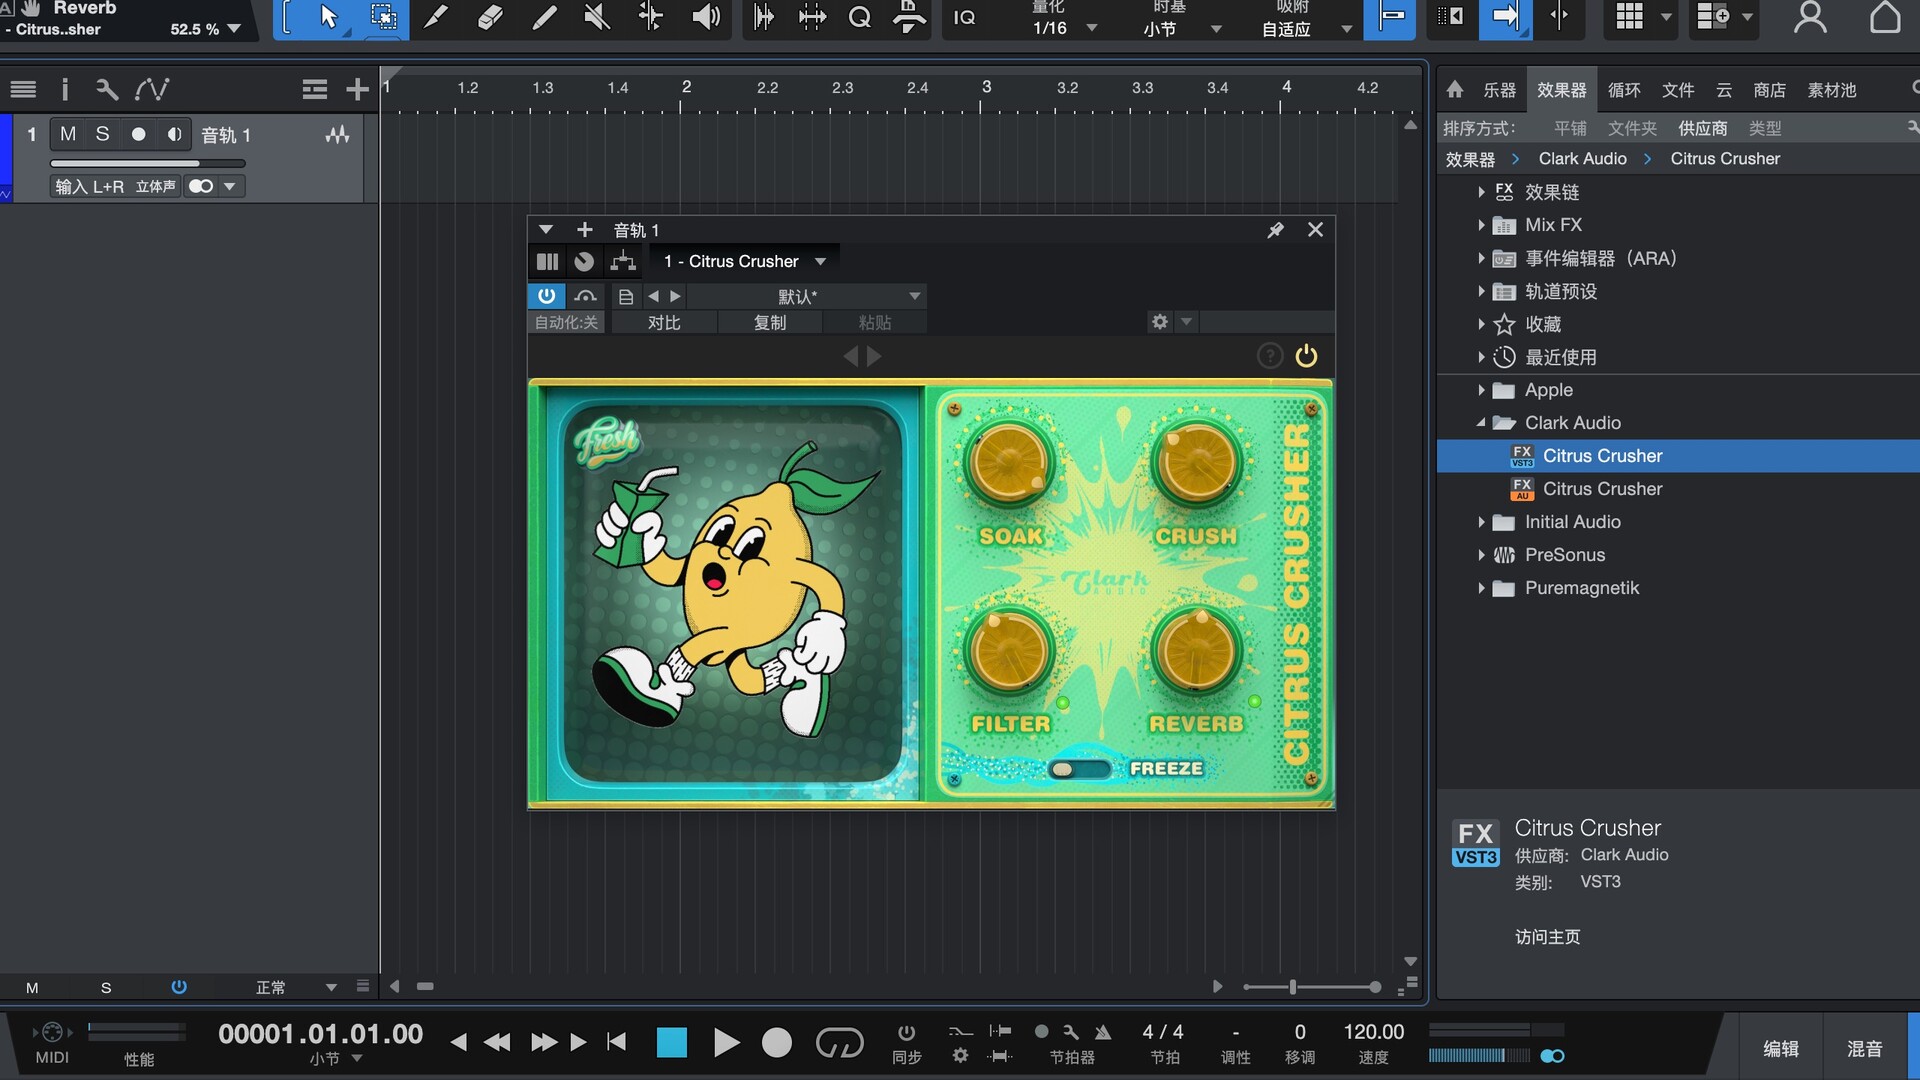
Task: Open track list wrench options
Action: [107, 90]
